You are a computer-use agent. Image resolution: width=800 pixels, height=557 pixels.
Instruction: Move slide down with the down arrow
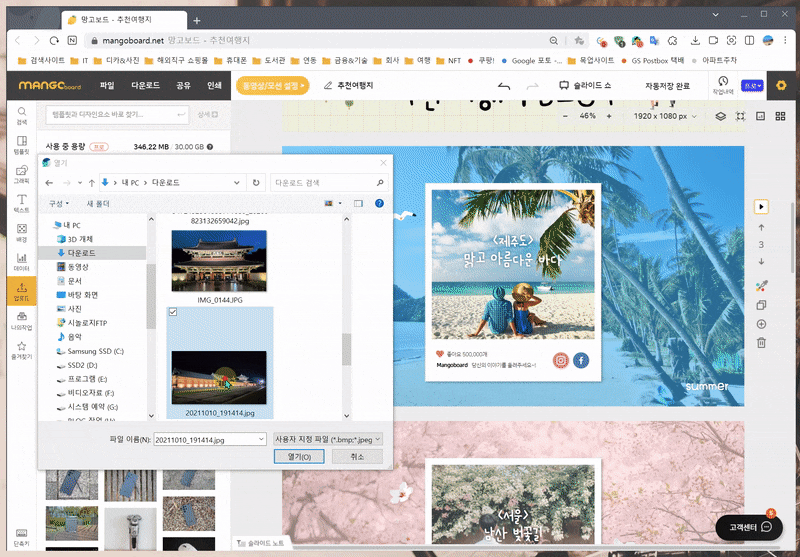click(761, 262)
